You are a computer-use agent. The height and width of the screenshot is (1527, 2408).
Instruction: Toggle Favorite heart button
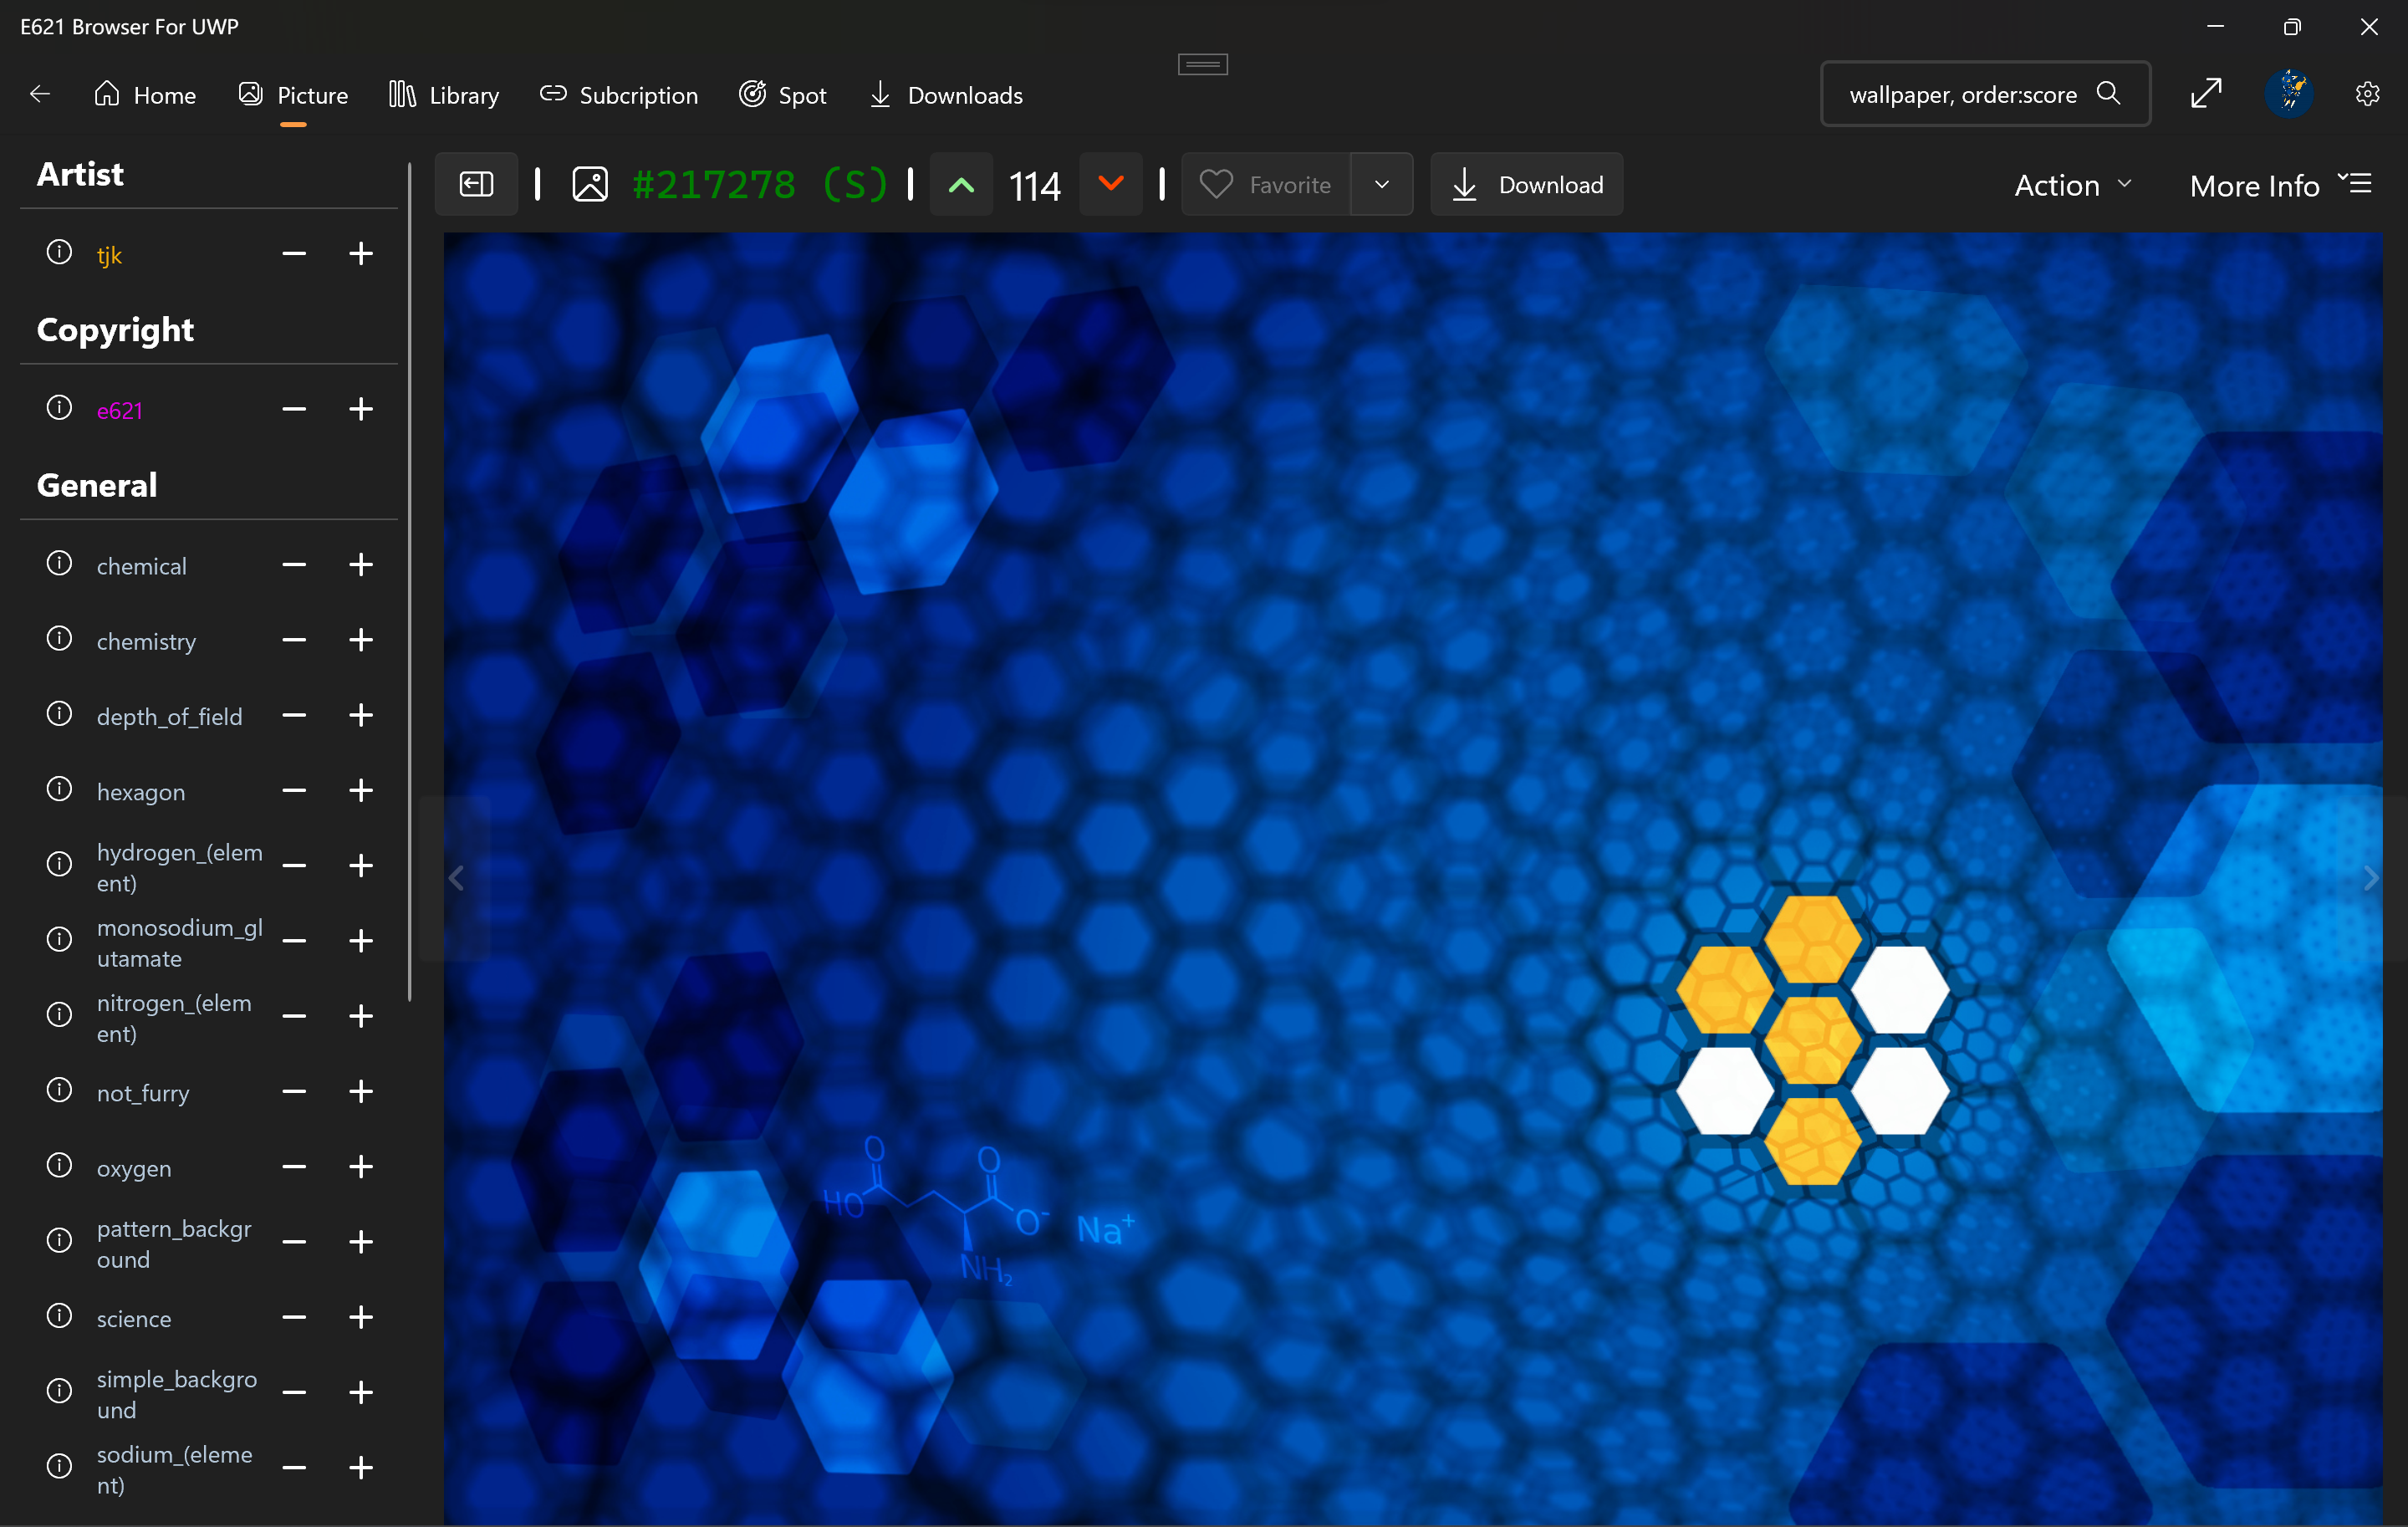point(1266,185)
